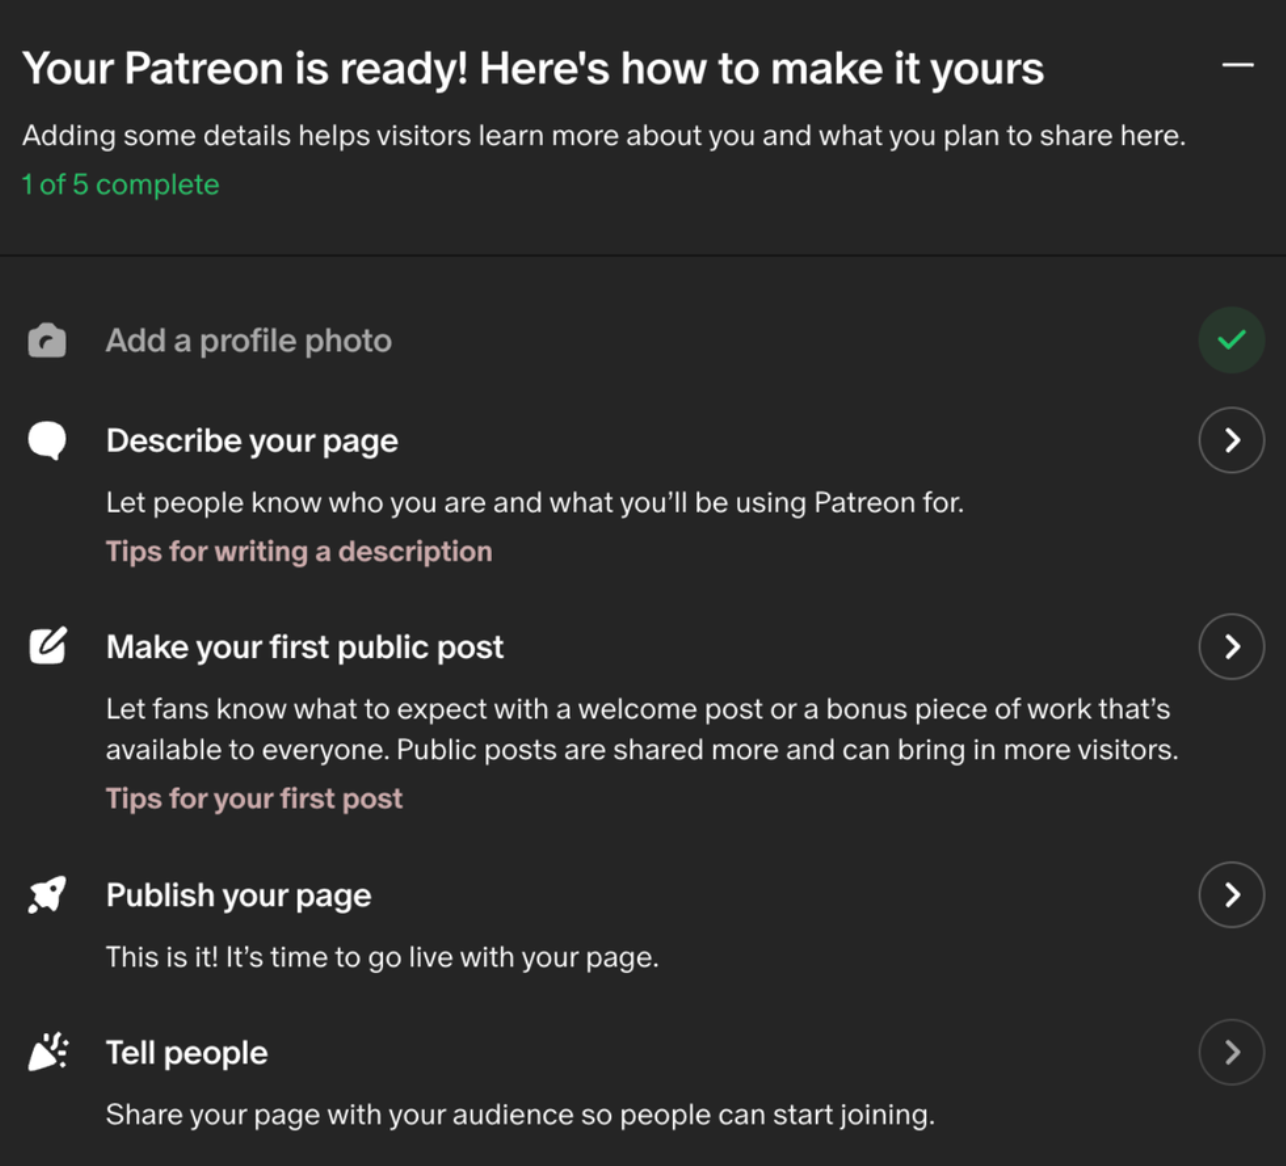Viewport: 1286px width, 1166px height.
Task: Select the party popper icon beside Tell people
Action: (x=45, y=1052)
